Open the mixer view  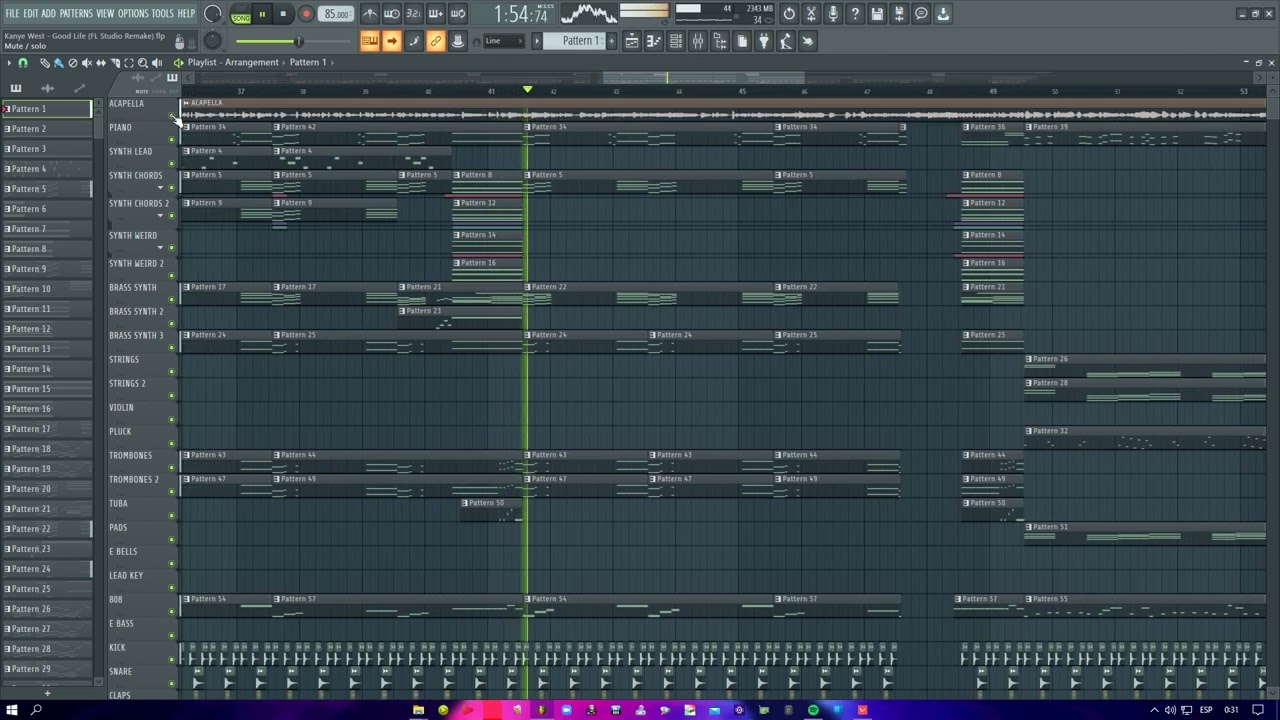coord(698,41)
